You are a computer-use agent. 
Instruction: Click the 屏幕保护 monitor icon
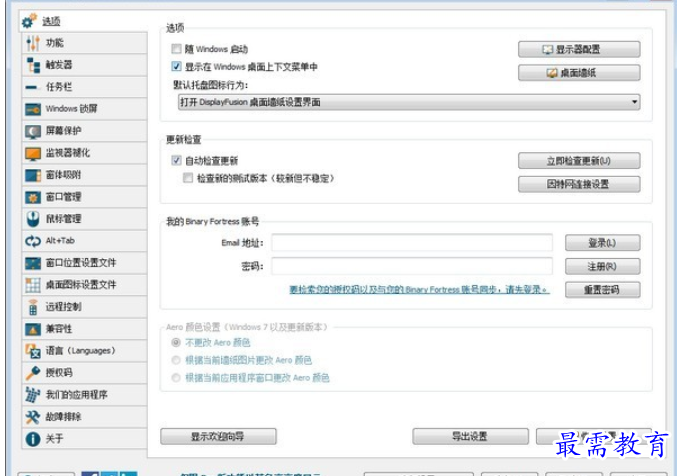click(33, 131)
